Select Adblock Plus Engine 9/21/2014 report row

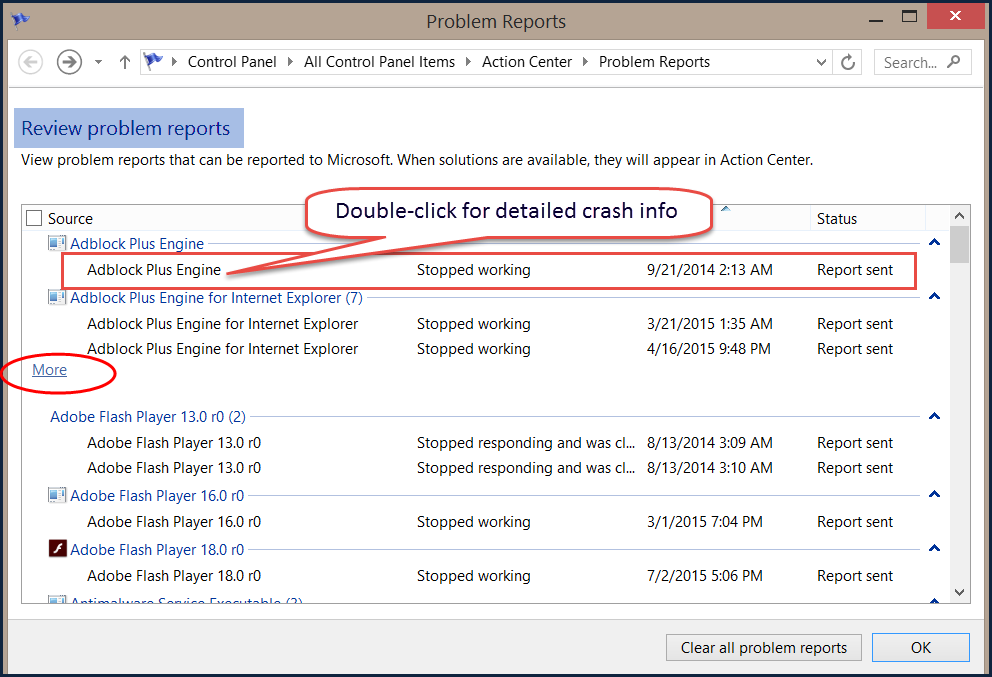pyautogui.click(x=489, y=270)
